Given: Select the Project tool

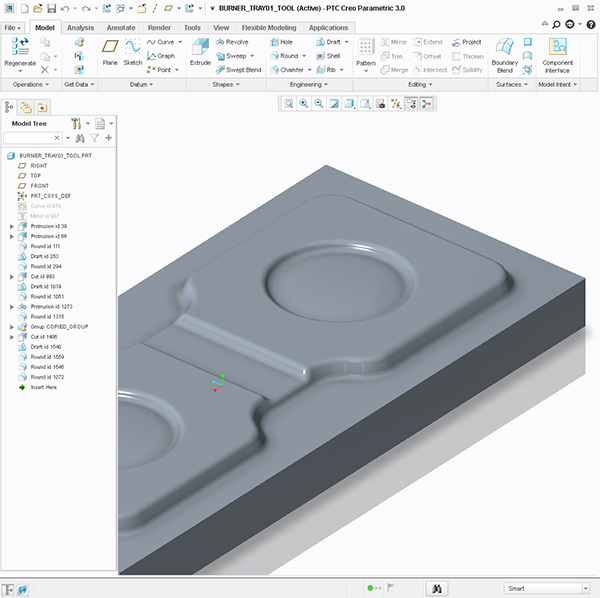Looking at the screenshot, I should 466,42.
